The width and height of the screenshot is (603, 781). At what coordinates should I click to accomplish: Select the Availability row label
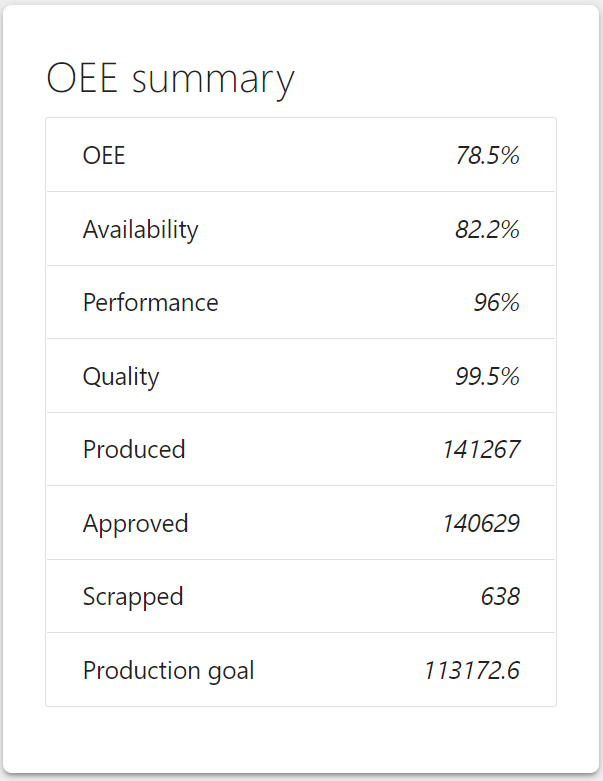click(140, 229)
